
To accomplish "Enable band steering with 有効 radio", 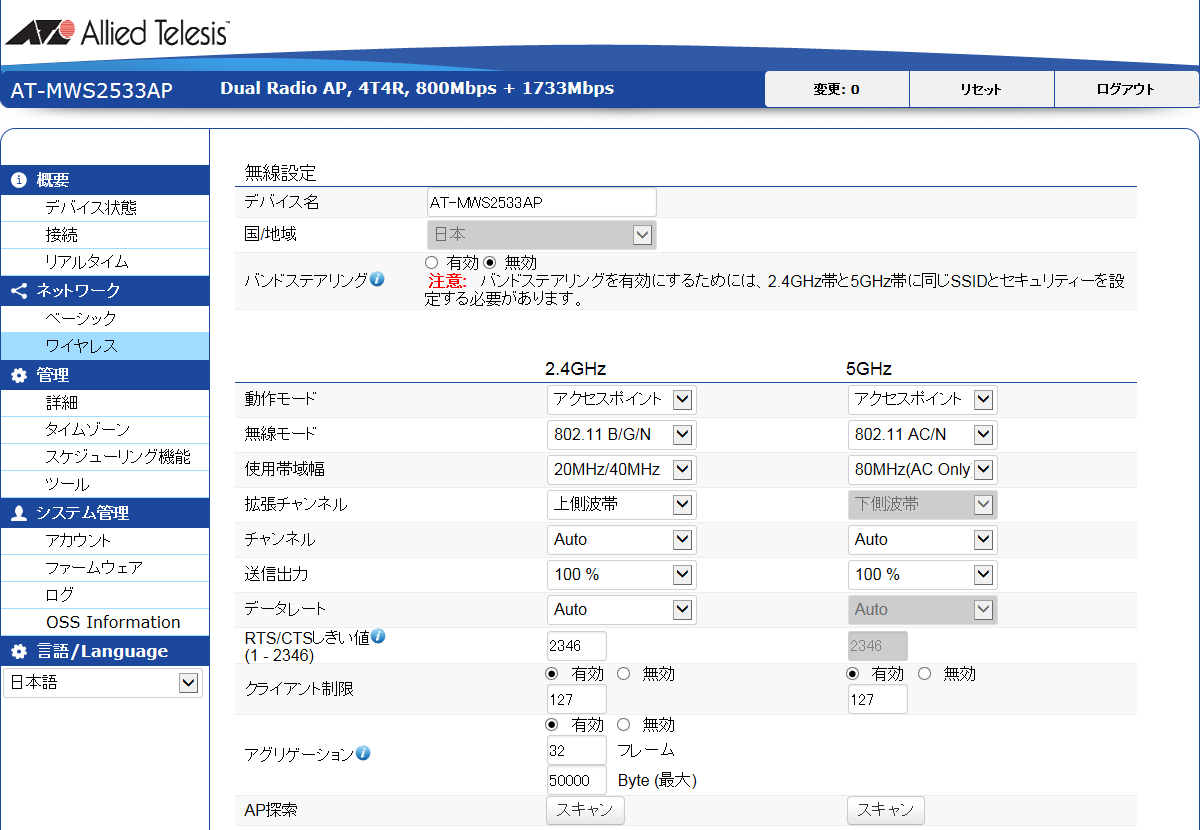I will [431, 262].
